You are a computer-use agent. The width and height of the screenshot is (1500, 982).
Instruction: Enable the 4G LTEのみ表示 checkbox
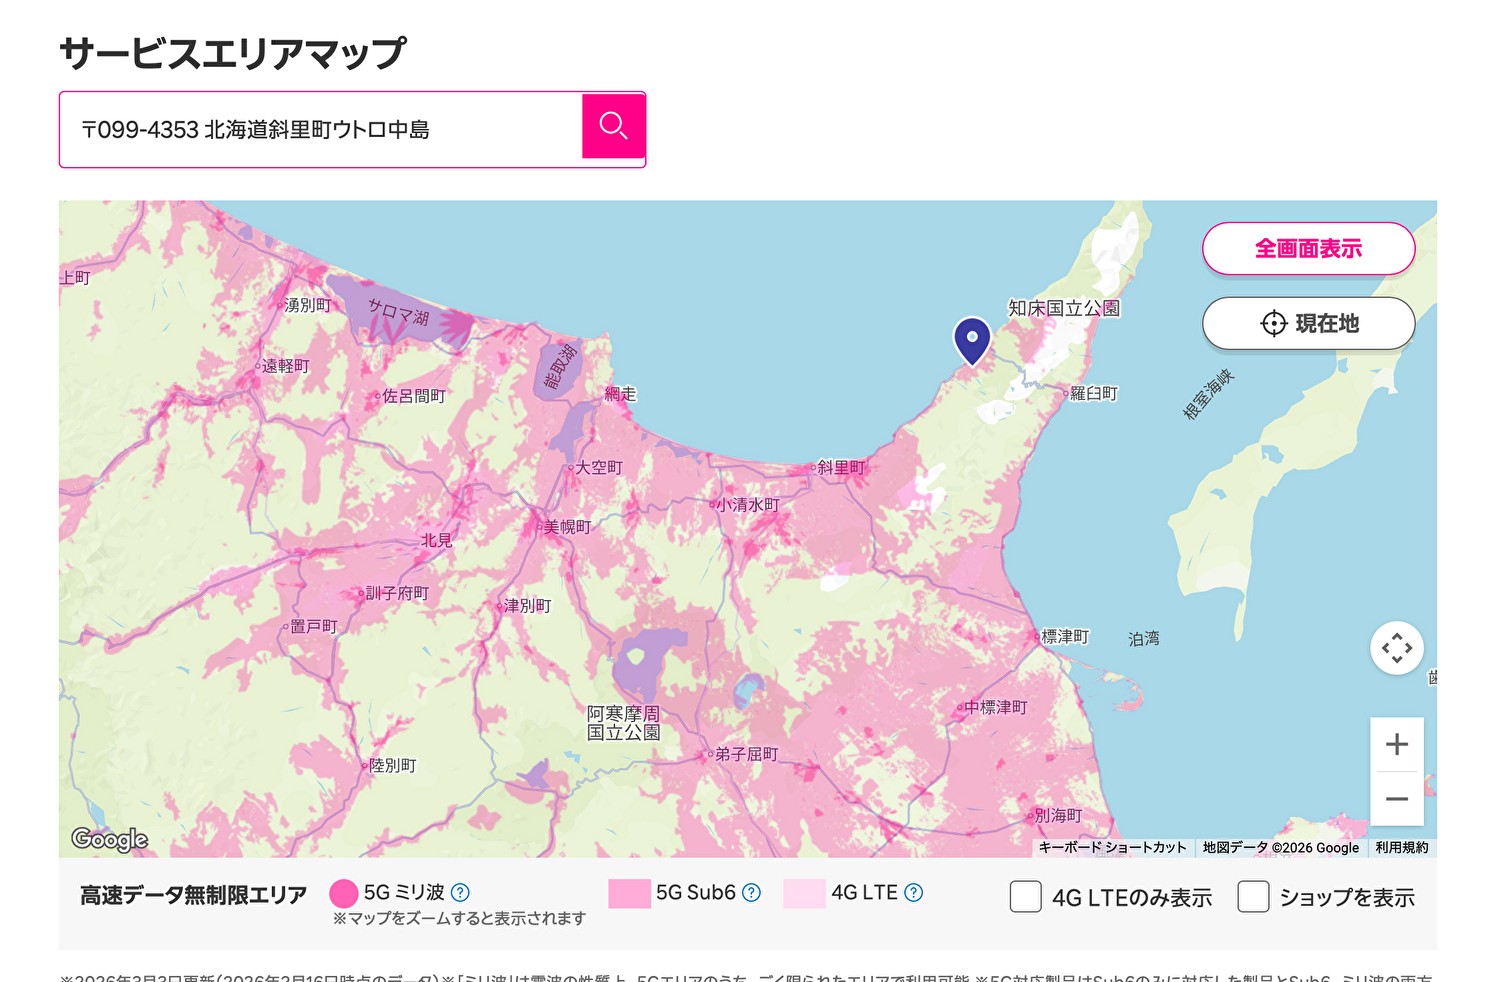click(x=1026, y=896)
